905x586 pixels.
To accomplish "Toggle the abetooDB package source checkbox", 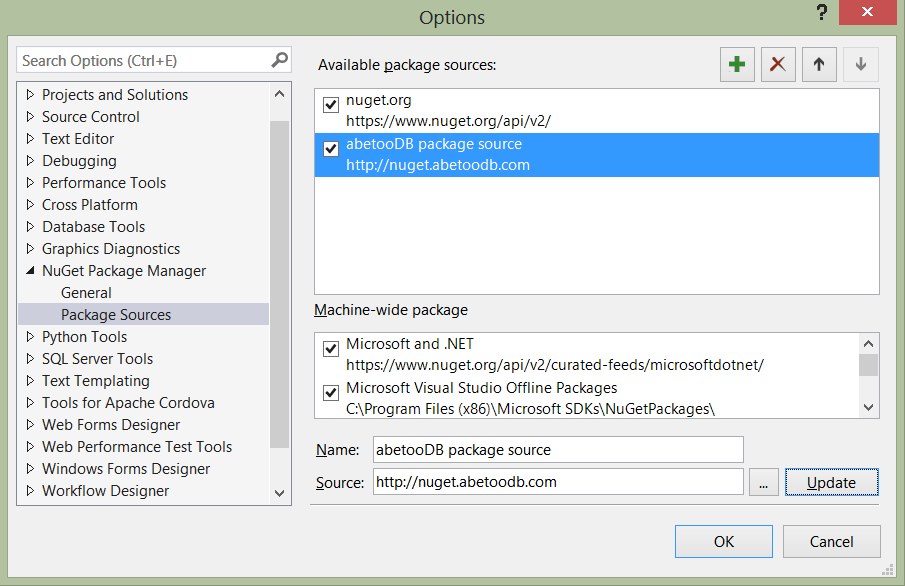I will tap(331, 149).
